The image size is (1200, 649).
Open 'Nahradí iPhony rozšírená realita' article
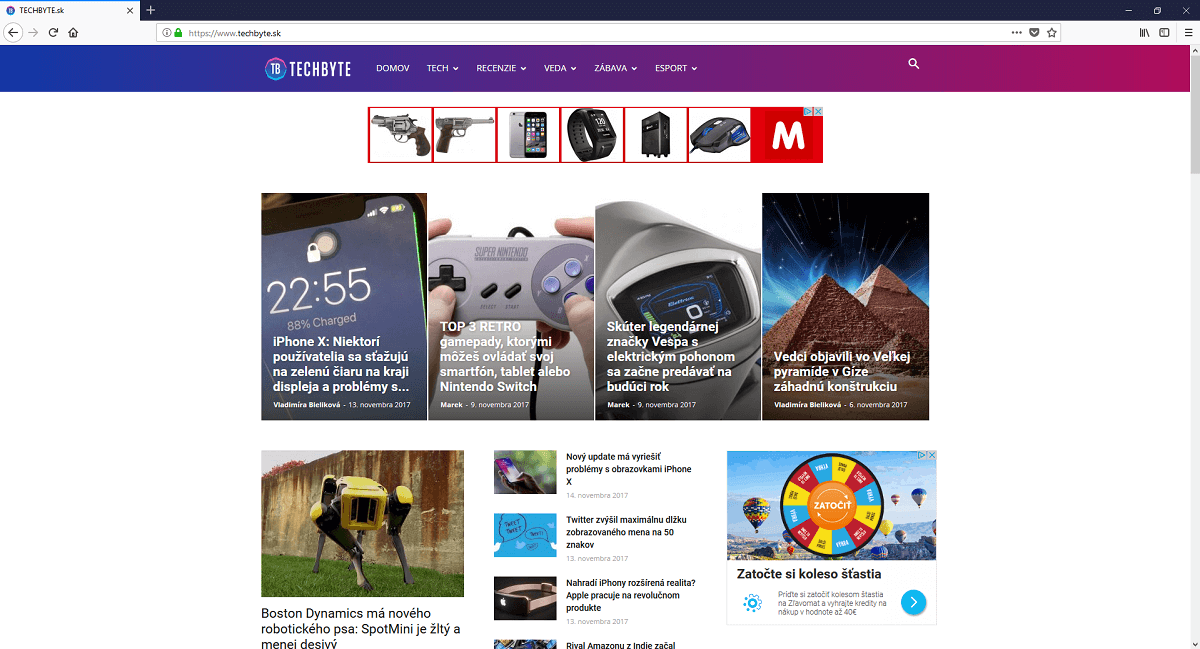pyautogui.click(x=630, y=595)
